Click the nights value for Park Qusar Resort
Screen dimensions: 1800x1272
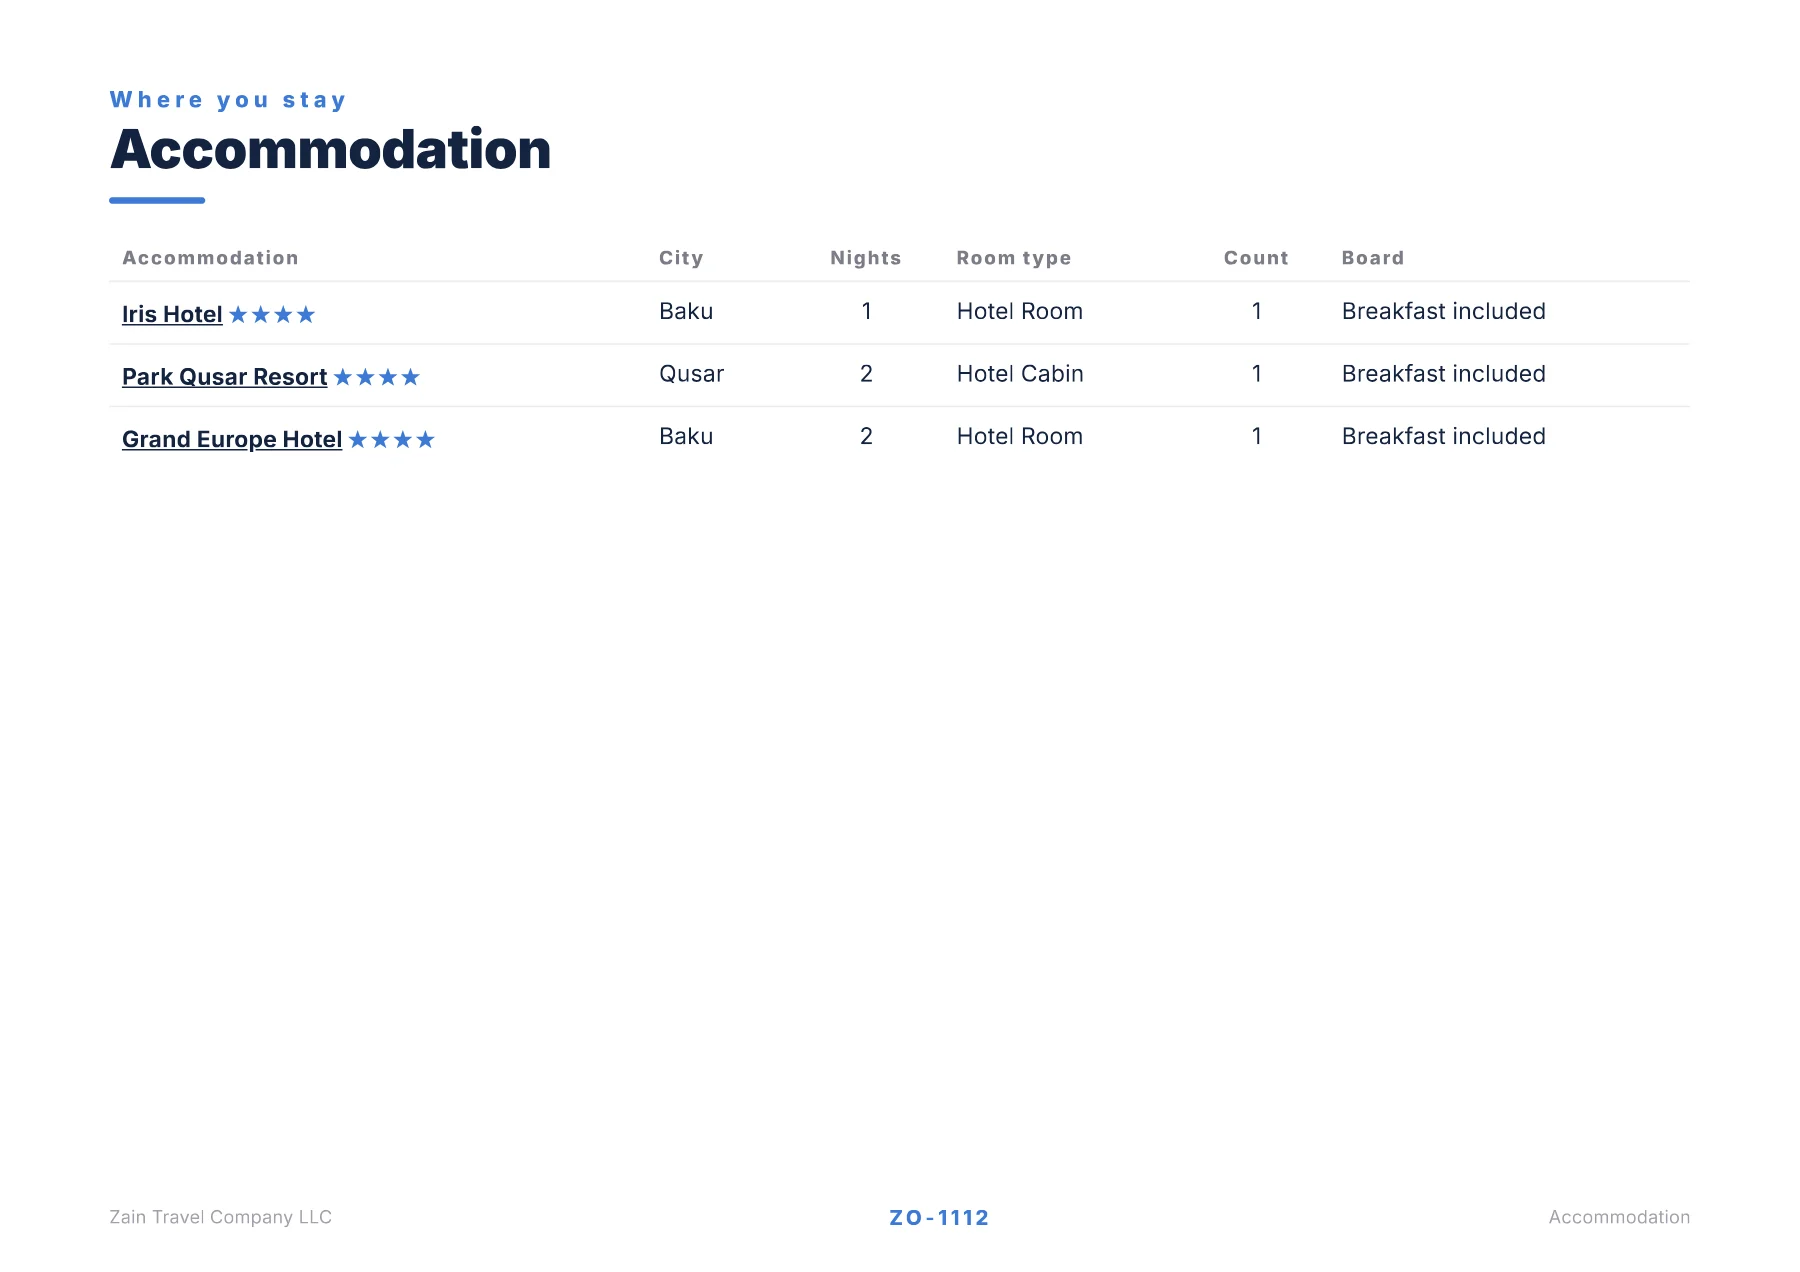[x=867, y=374]
